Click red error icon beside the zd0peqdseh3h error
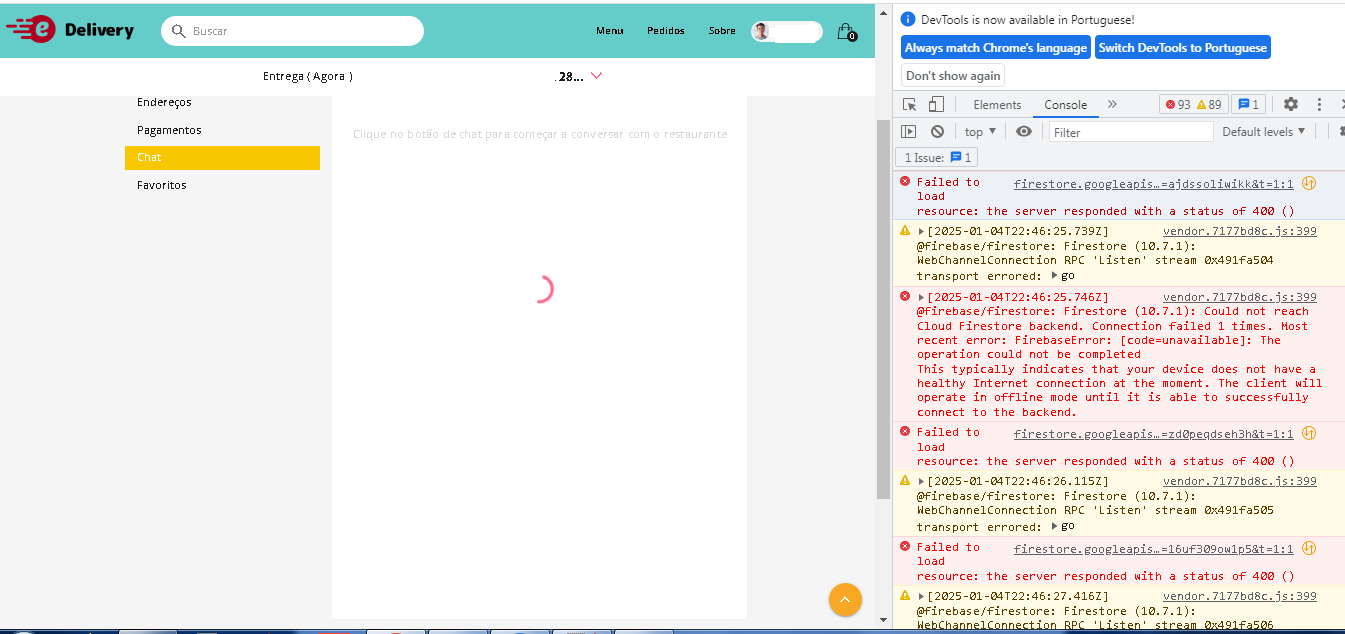1345x634 pixels. (x=905, y=431)
